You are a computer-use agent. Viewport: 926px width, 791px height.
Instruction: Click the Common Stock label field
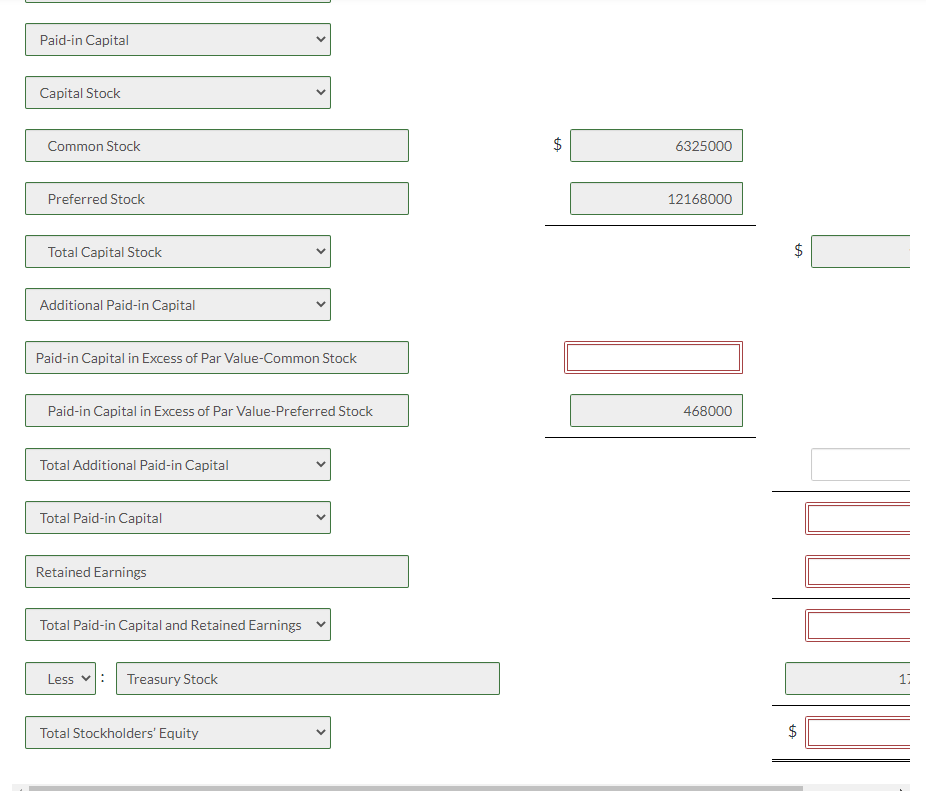(x=217, y=146)
